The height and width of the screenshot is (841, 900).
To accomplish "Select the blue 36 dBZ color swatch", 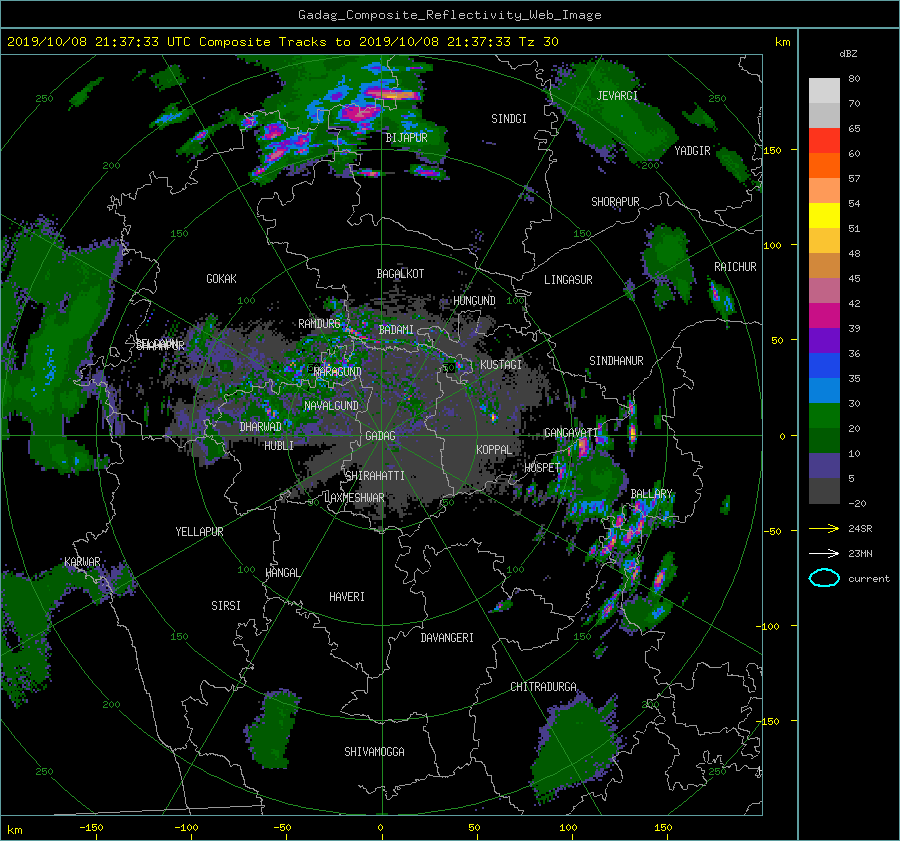I will pos(824,365).
